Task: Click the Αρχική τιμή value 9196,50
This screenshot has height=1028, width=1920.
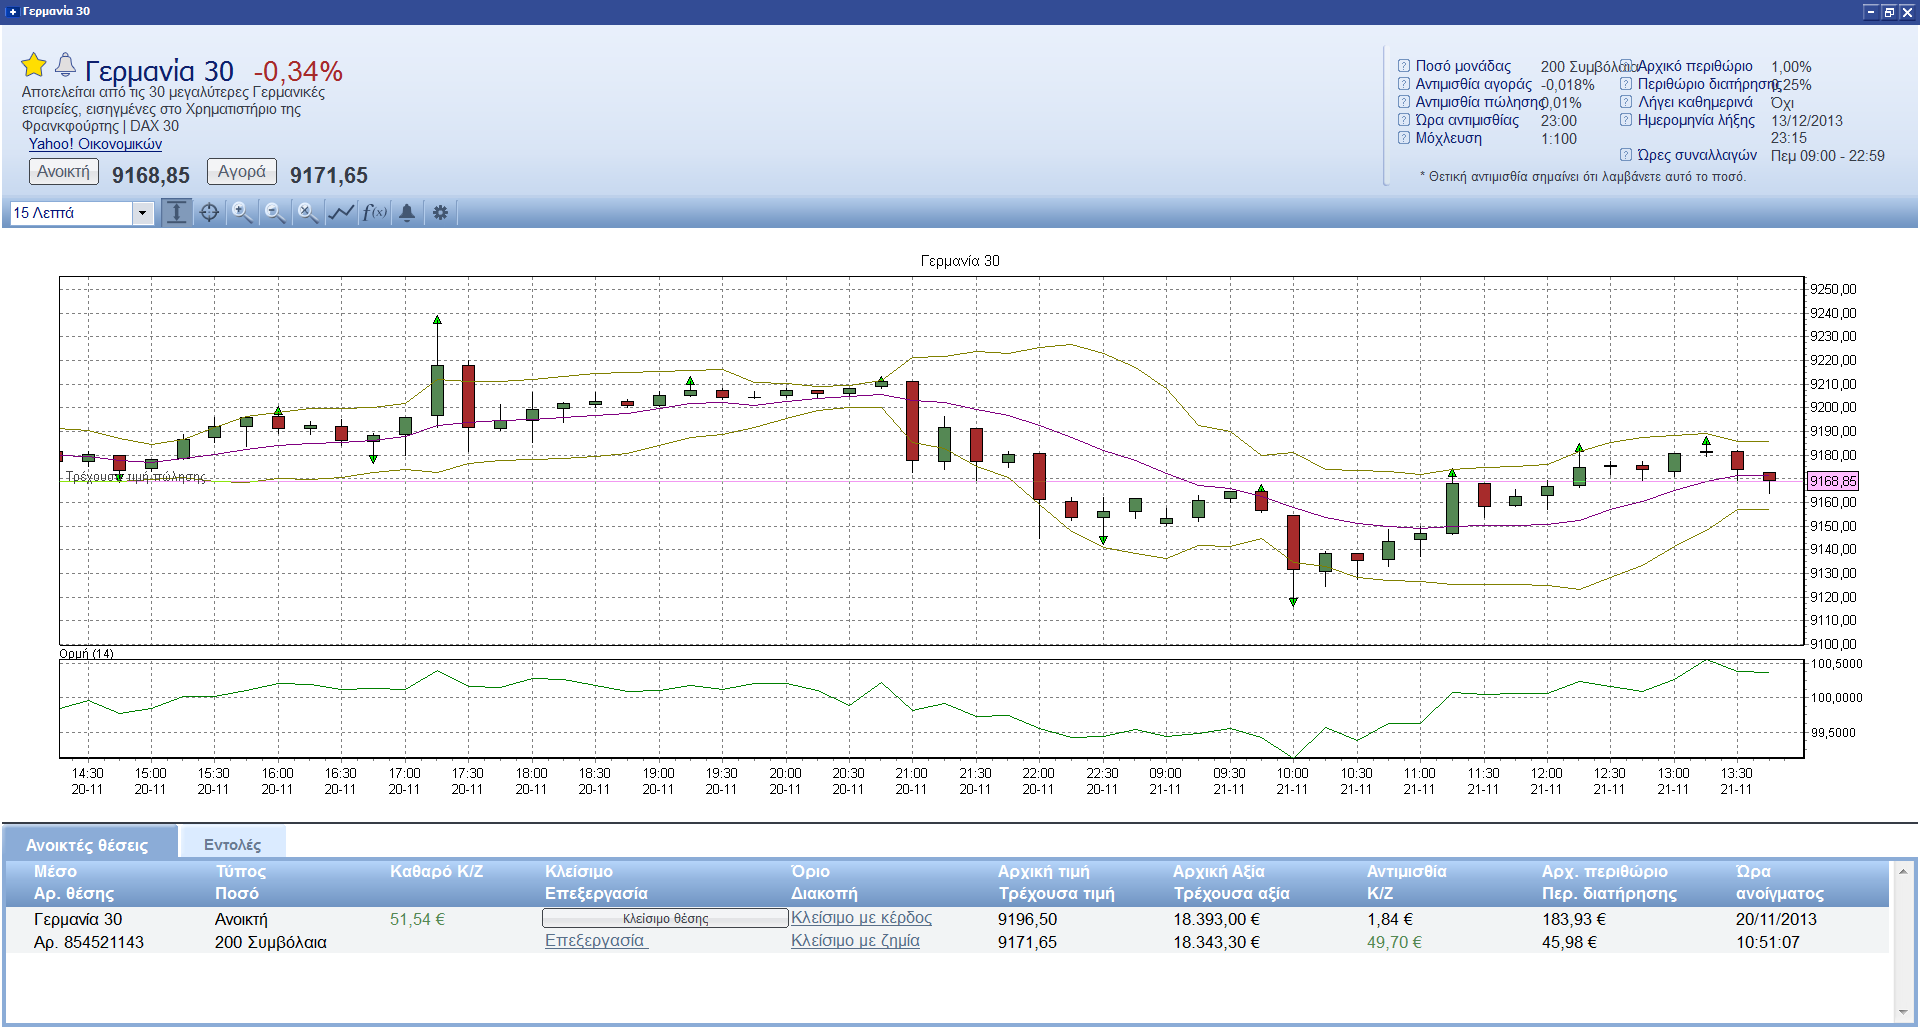Action: tap(1027, 919)
